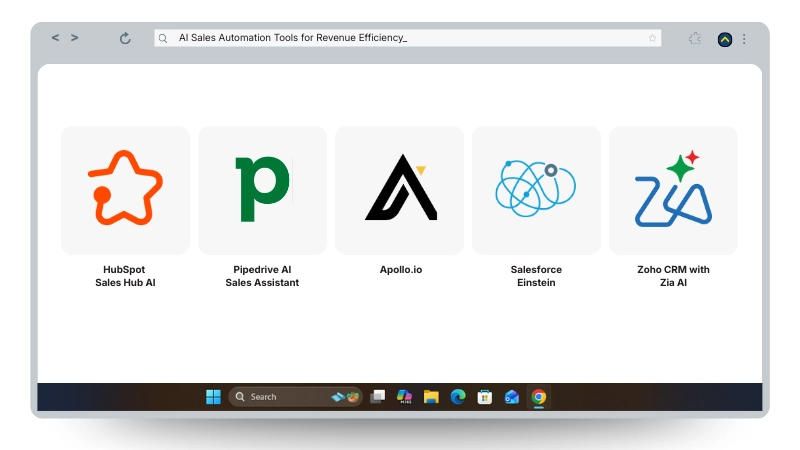
Task: Select the Salesforce Einstein label
Action: 536,276
